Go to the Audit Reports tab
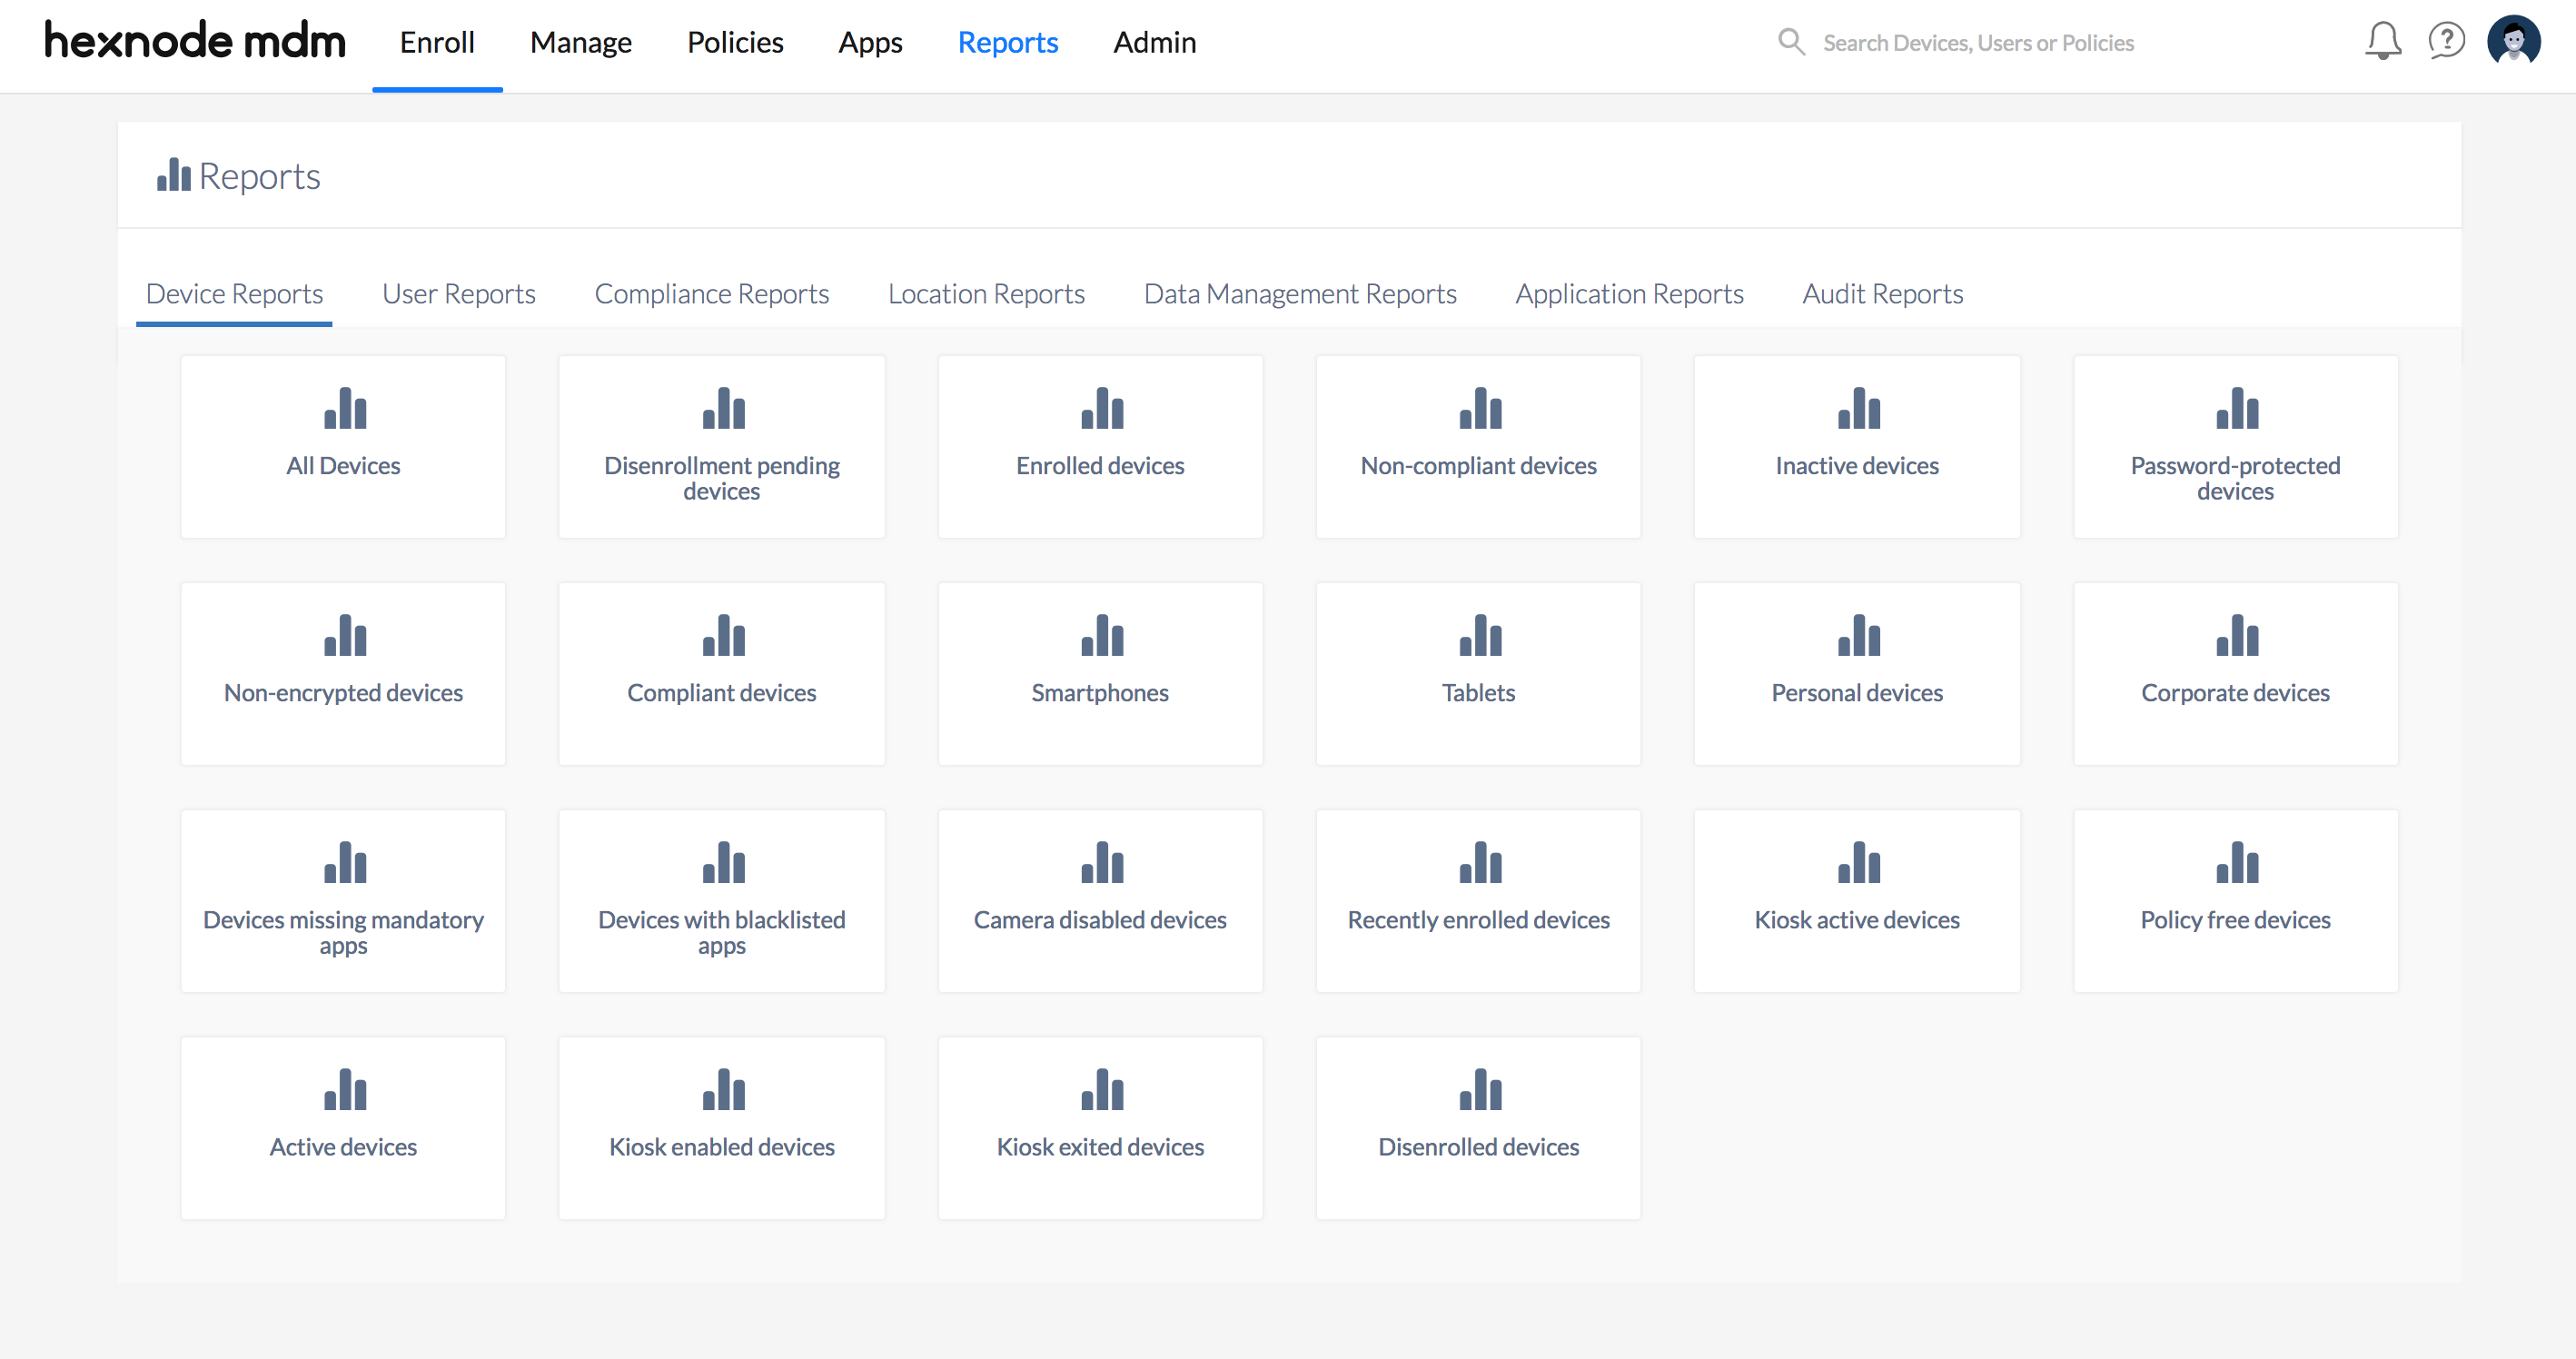 [x=1882, y=294]
